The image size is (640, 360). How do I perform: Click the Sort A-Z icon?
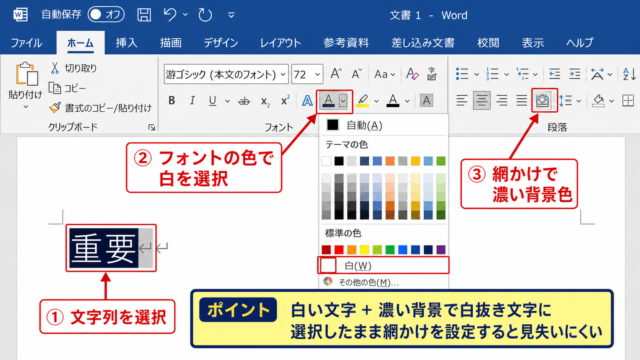(629, 74)
